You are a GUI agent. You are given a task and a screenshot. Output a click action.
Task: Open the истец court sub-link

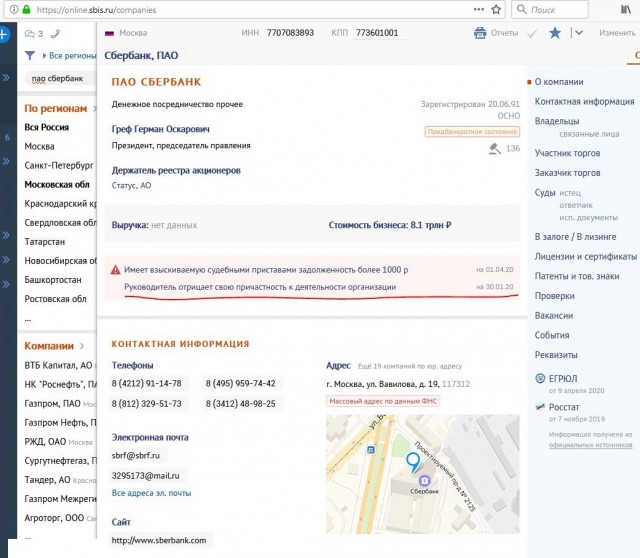click(570, 193)
